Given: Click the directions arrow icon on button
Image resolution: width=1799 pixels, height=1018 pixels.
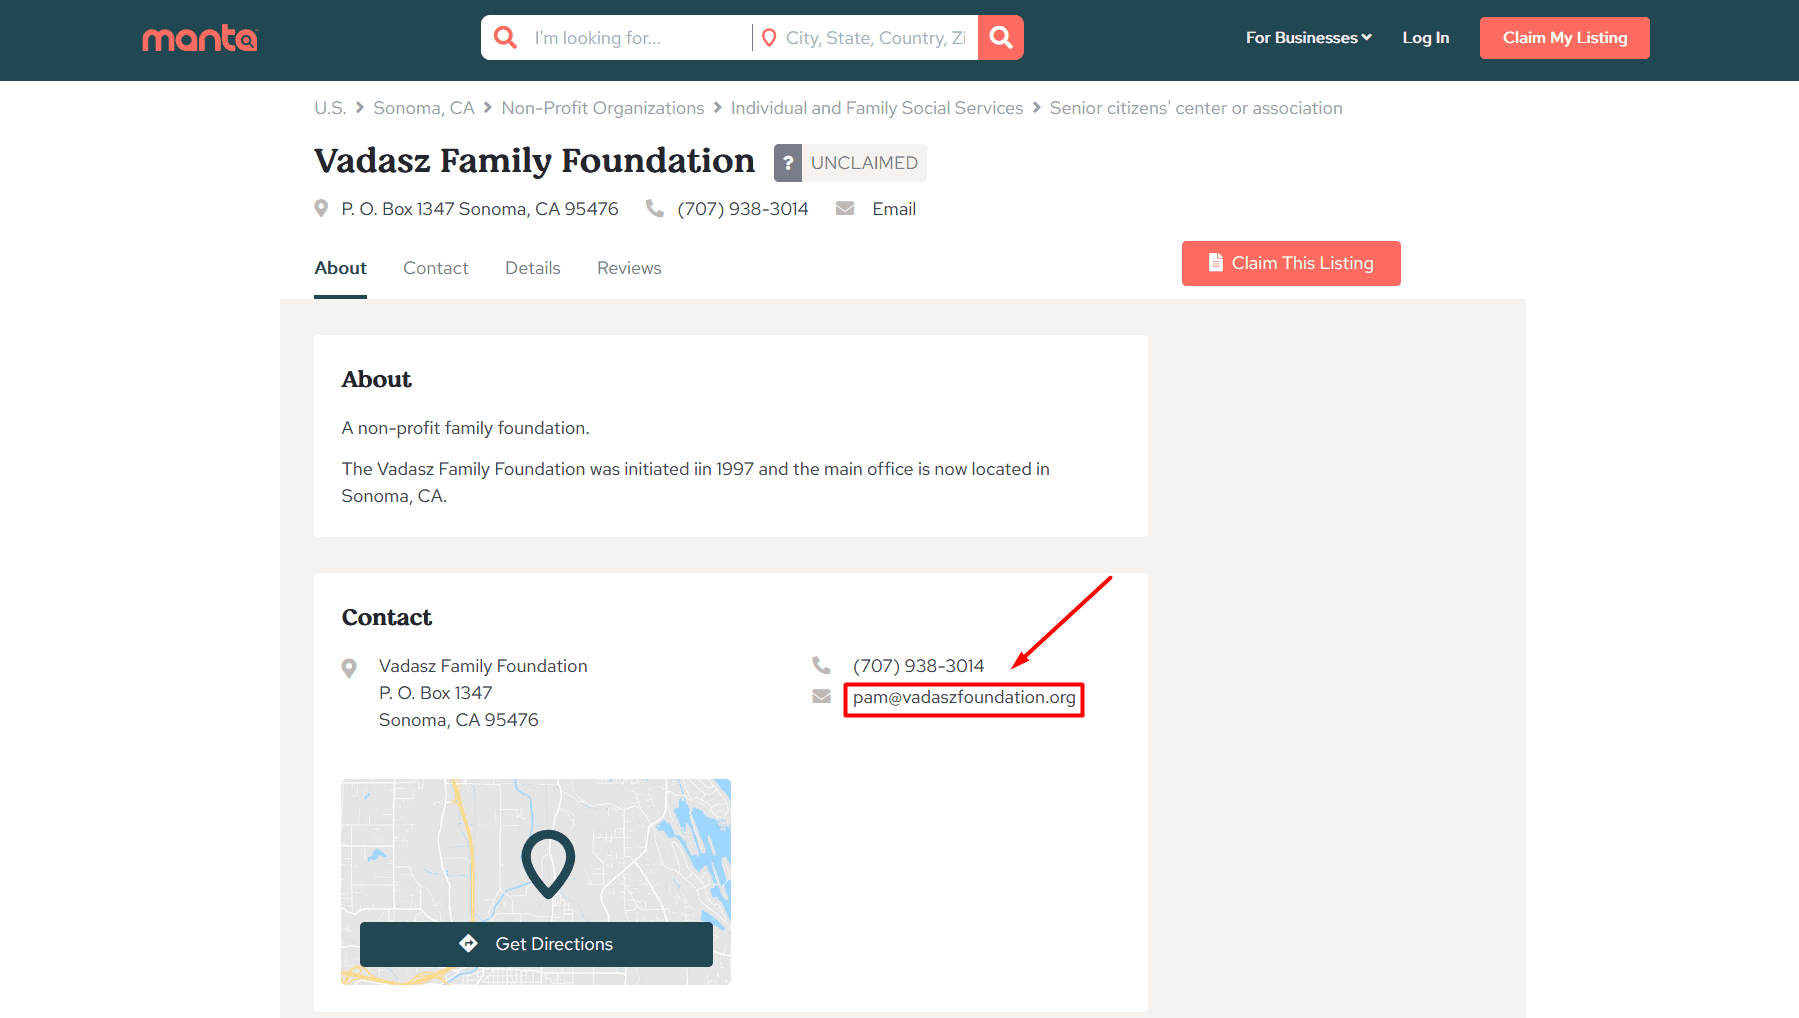Looking at the screenshot, I should [468, 943].
